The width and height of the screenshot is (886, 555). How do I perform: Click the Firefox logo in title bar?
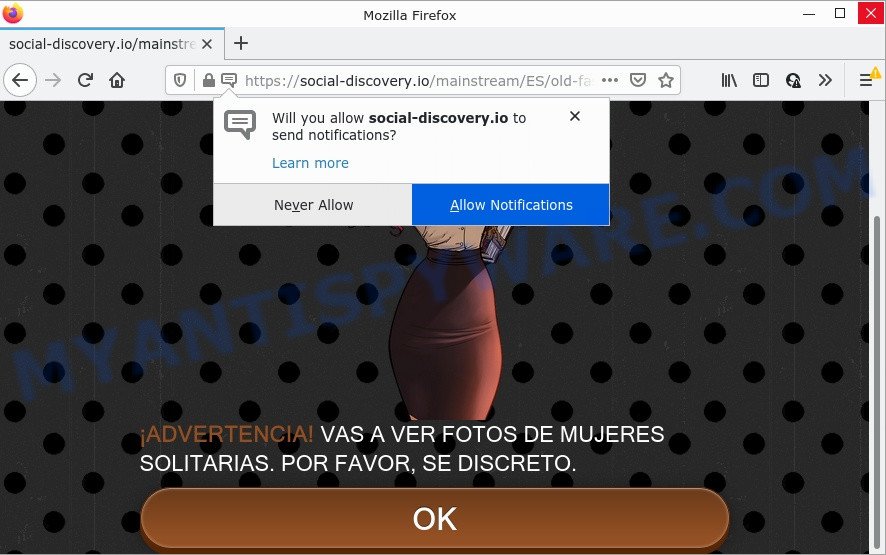coord(12,14)
